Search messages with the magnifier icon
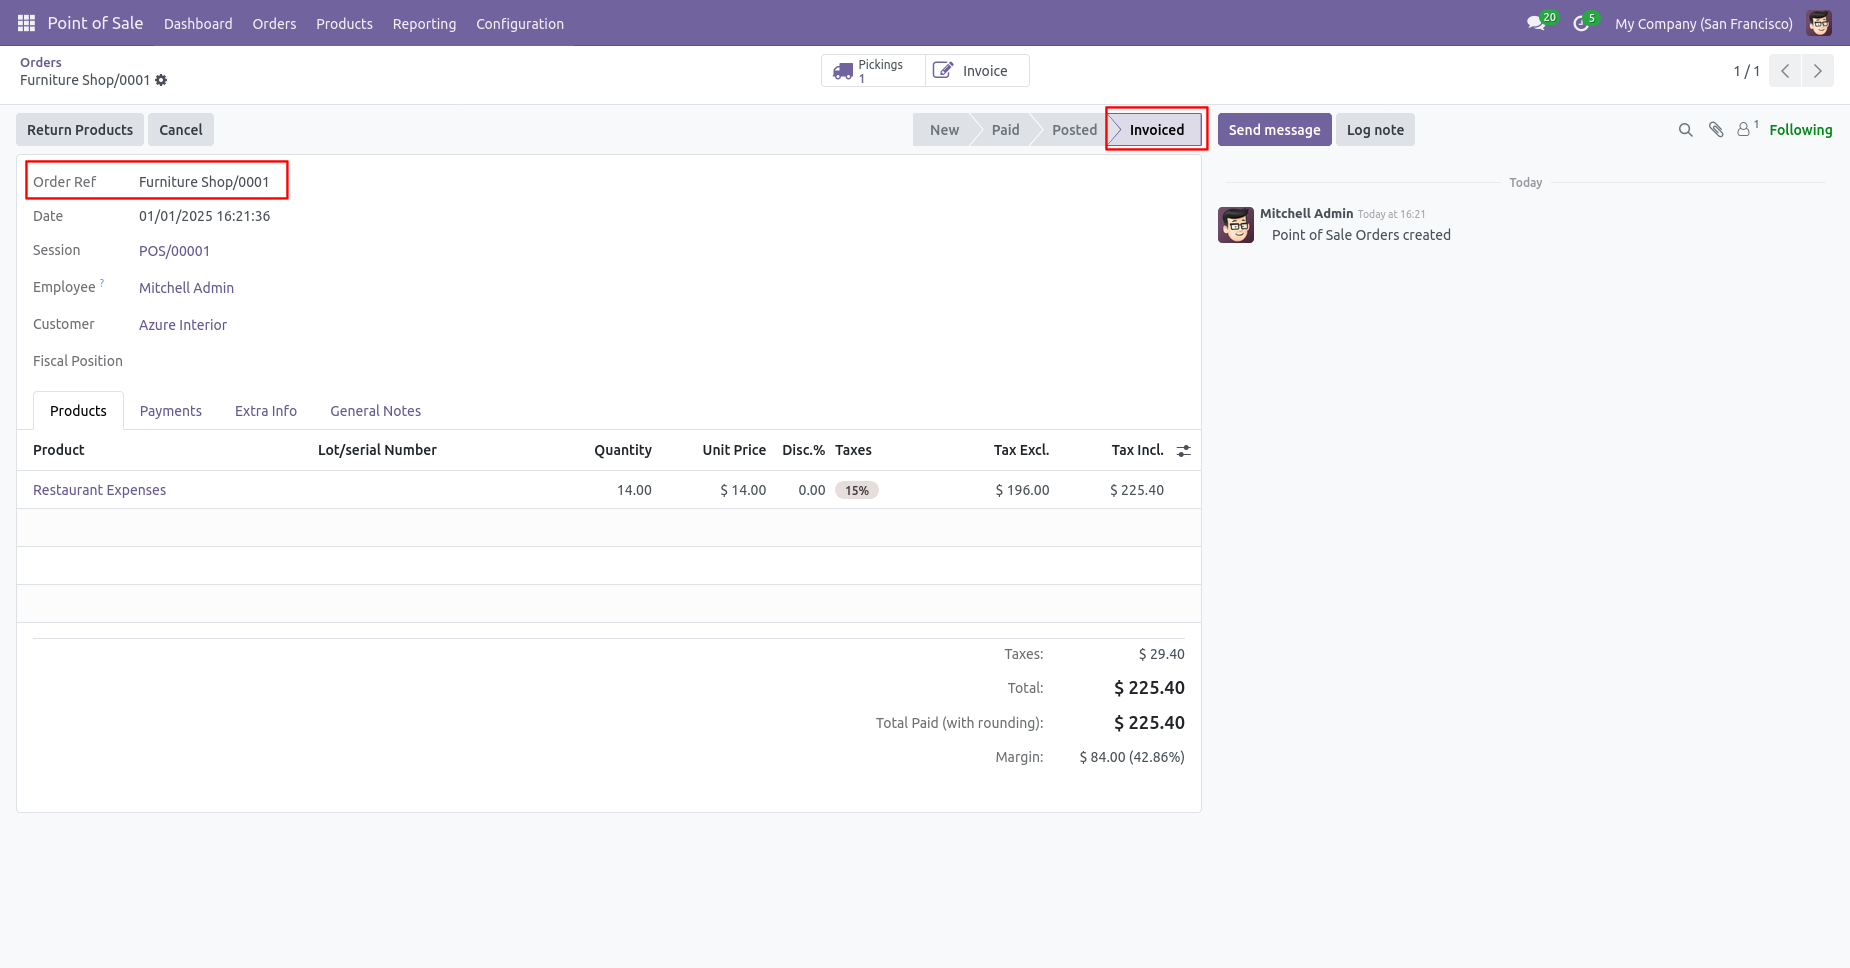 point(1685,130)
